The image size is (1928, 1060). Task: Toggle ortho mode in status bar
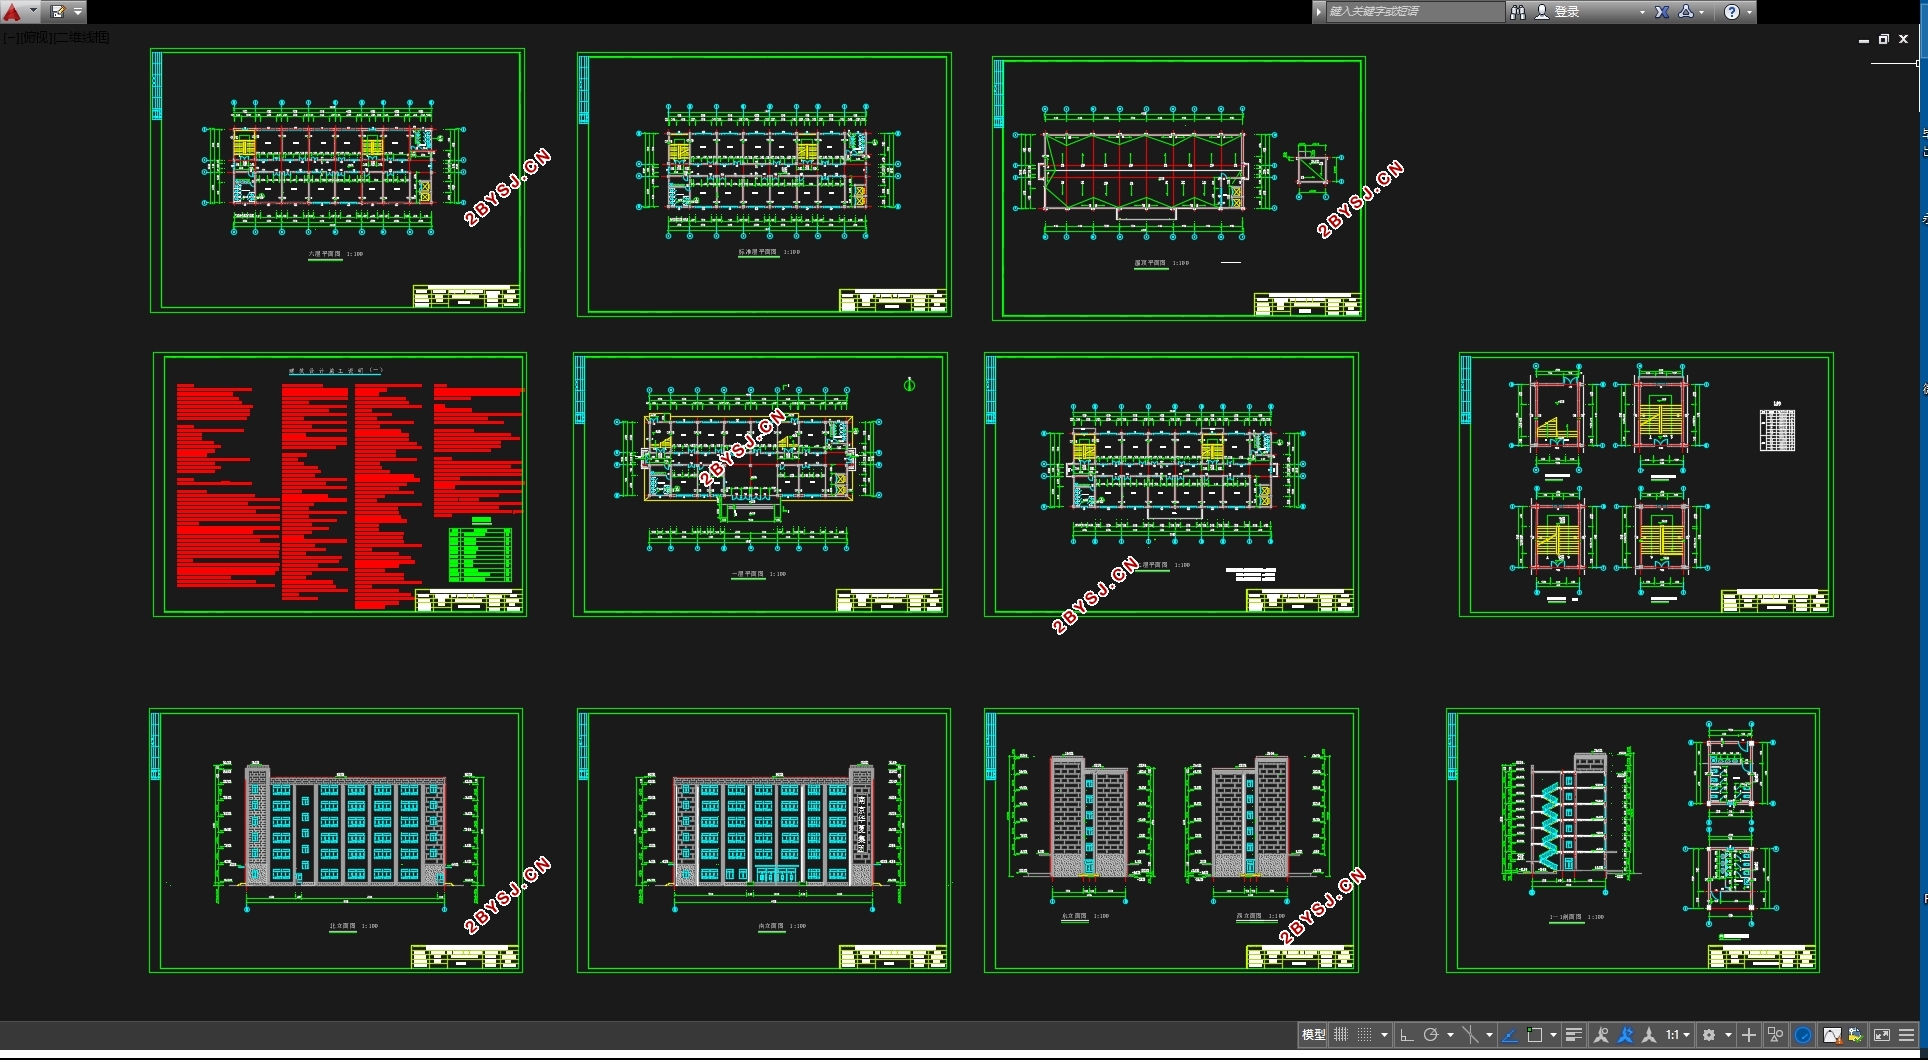click(x=1406, y=1035)
